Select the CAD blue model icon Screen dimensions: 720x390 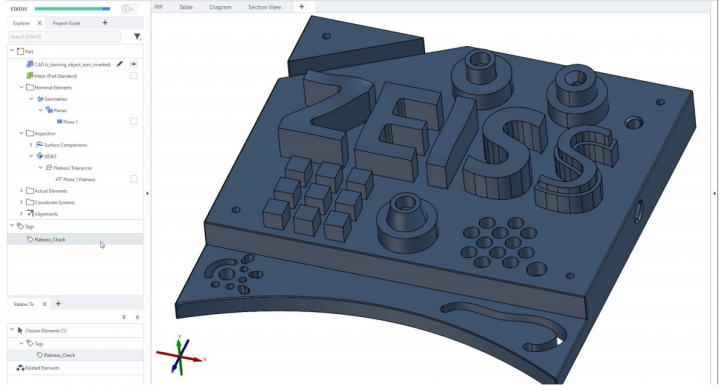30,64
